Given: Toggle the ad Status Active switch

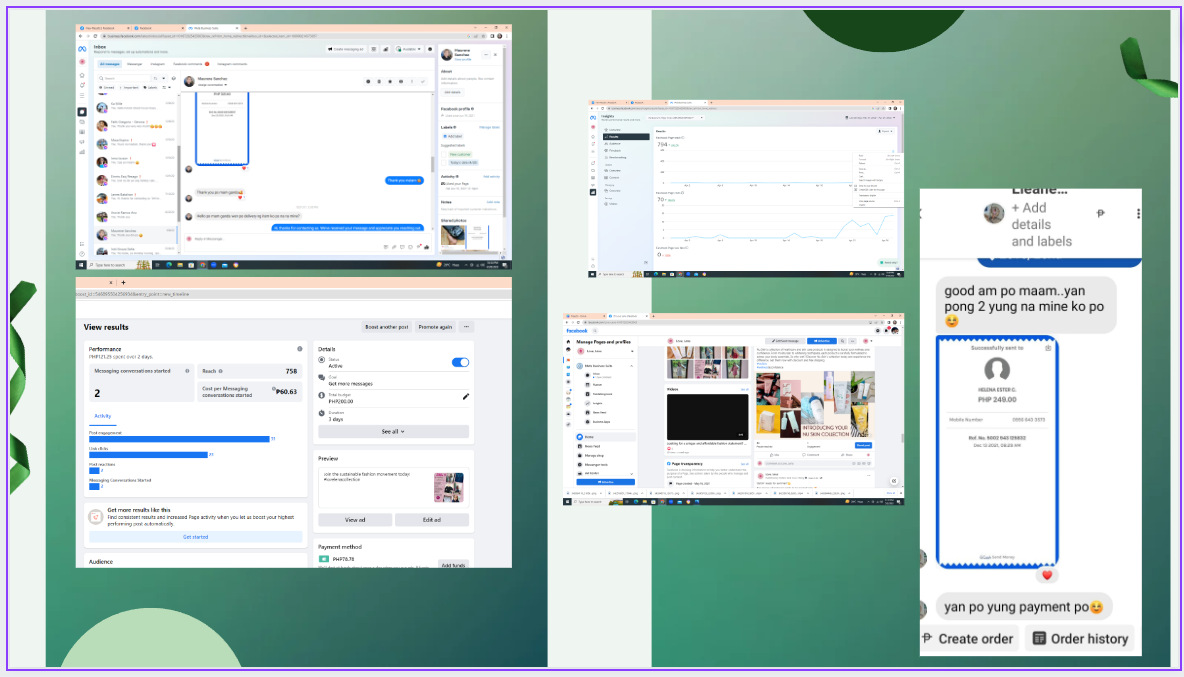Looking at the screenshot, I should pos(460,362).
